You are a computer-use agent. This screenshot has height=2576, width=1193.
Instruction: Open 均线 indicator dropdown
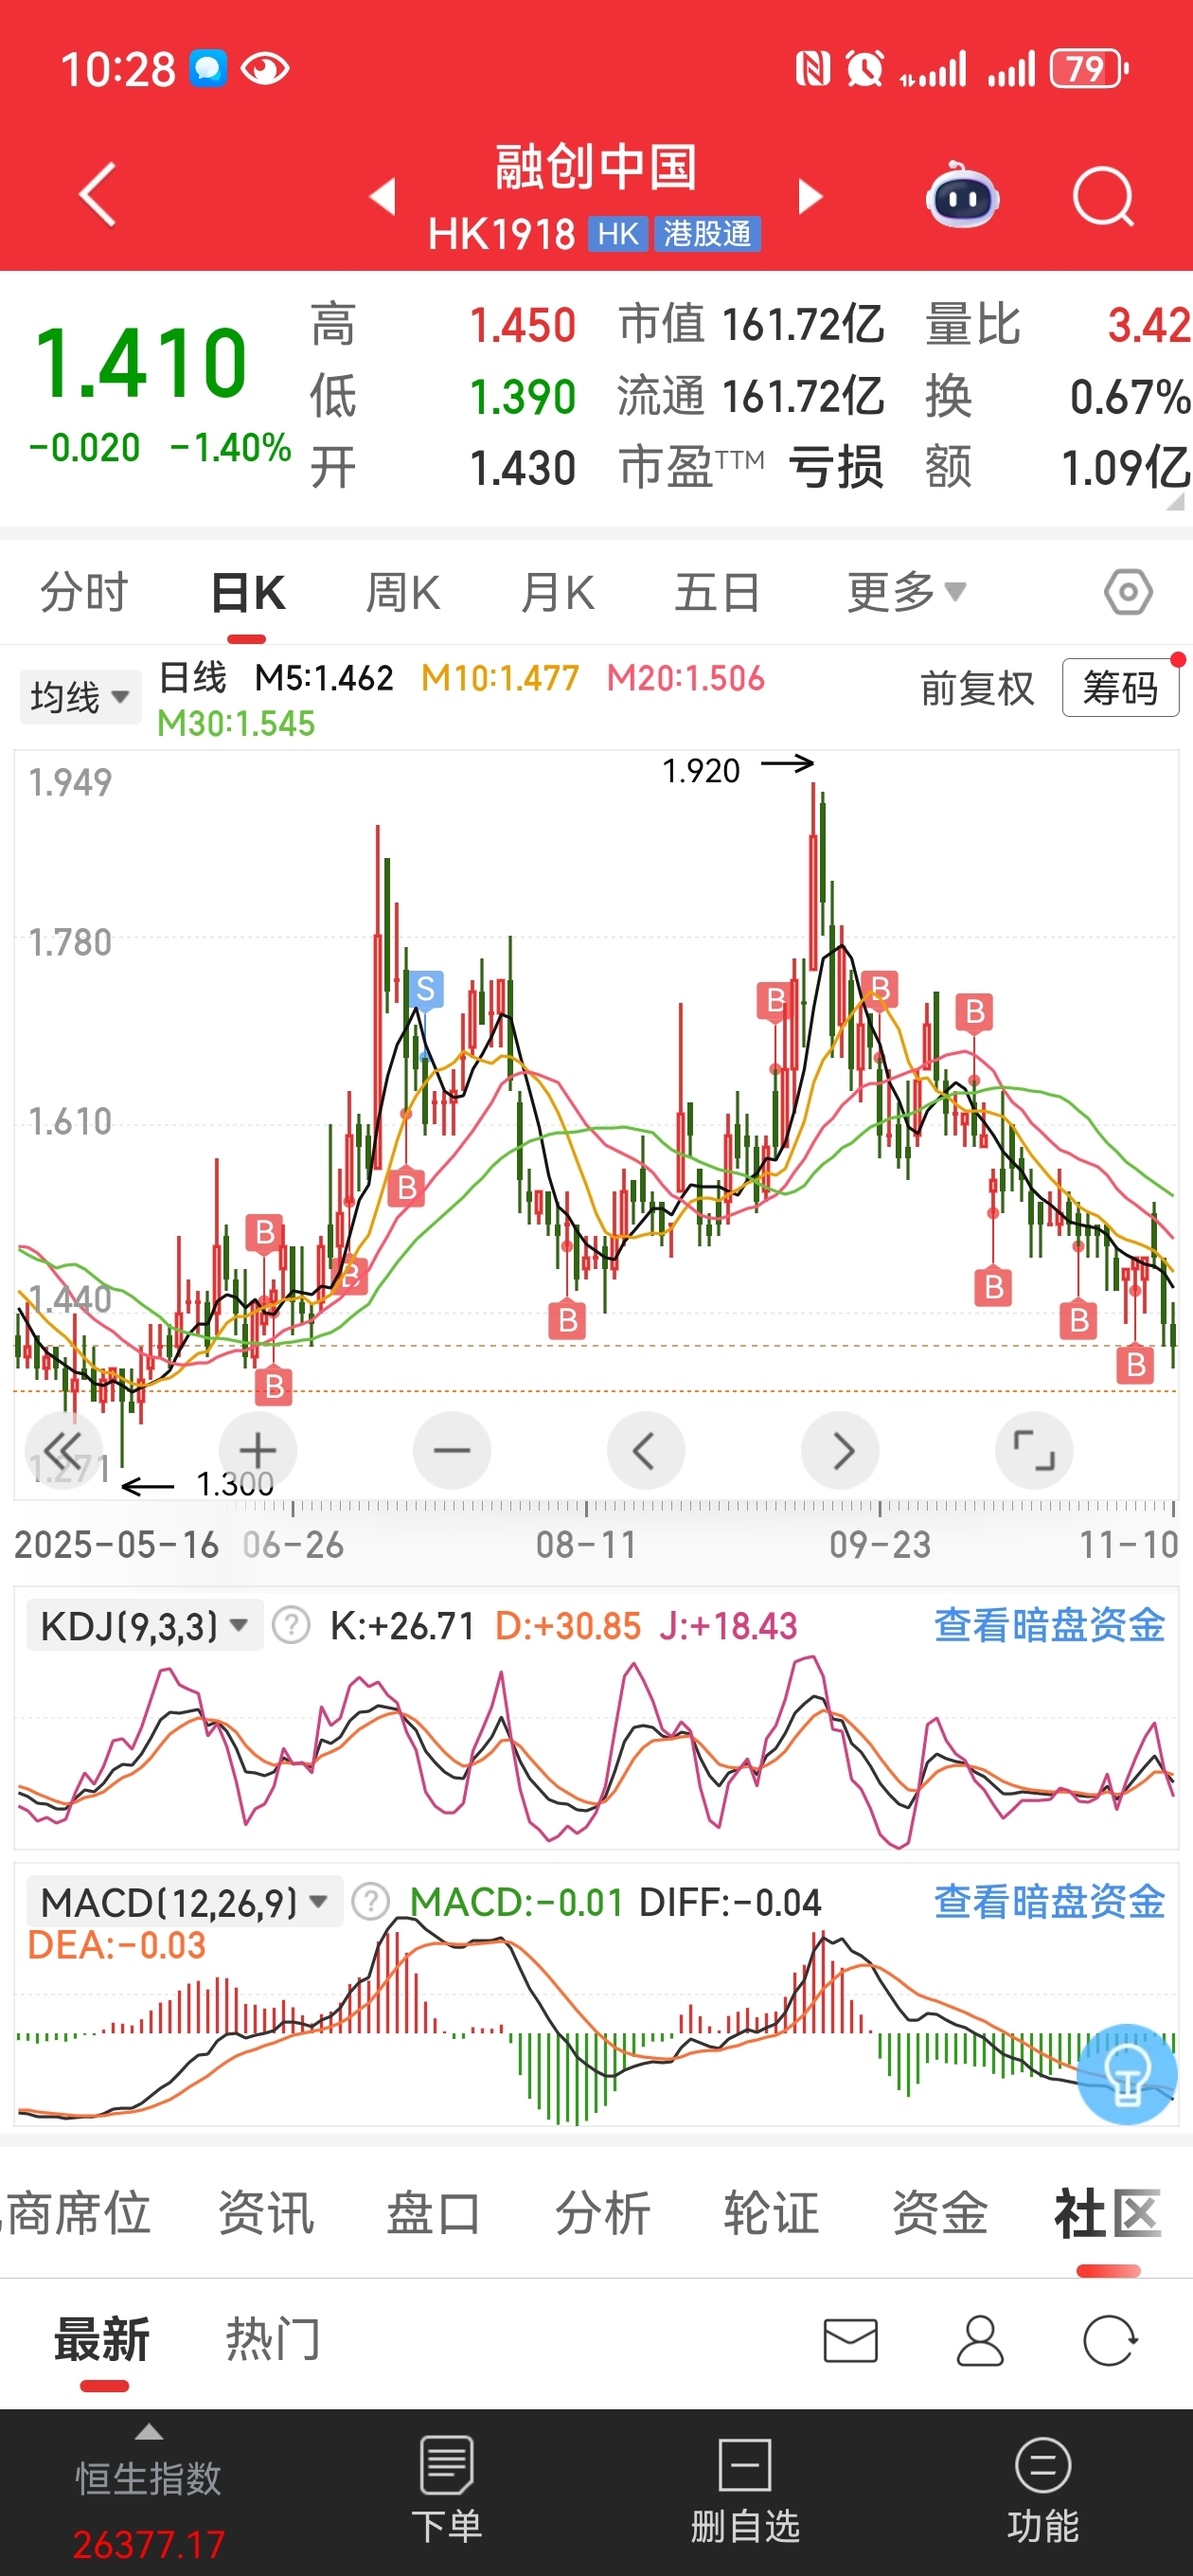pos(80,697)
